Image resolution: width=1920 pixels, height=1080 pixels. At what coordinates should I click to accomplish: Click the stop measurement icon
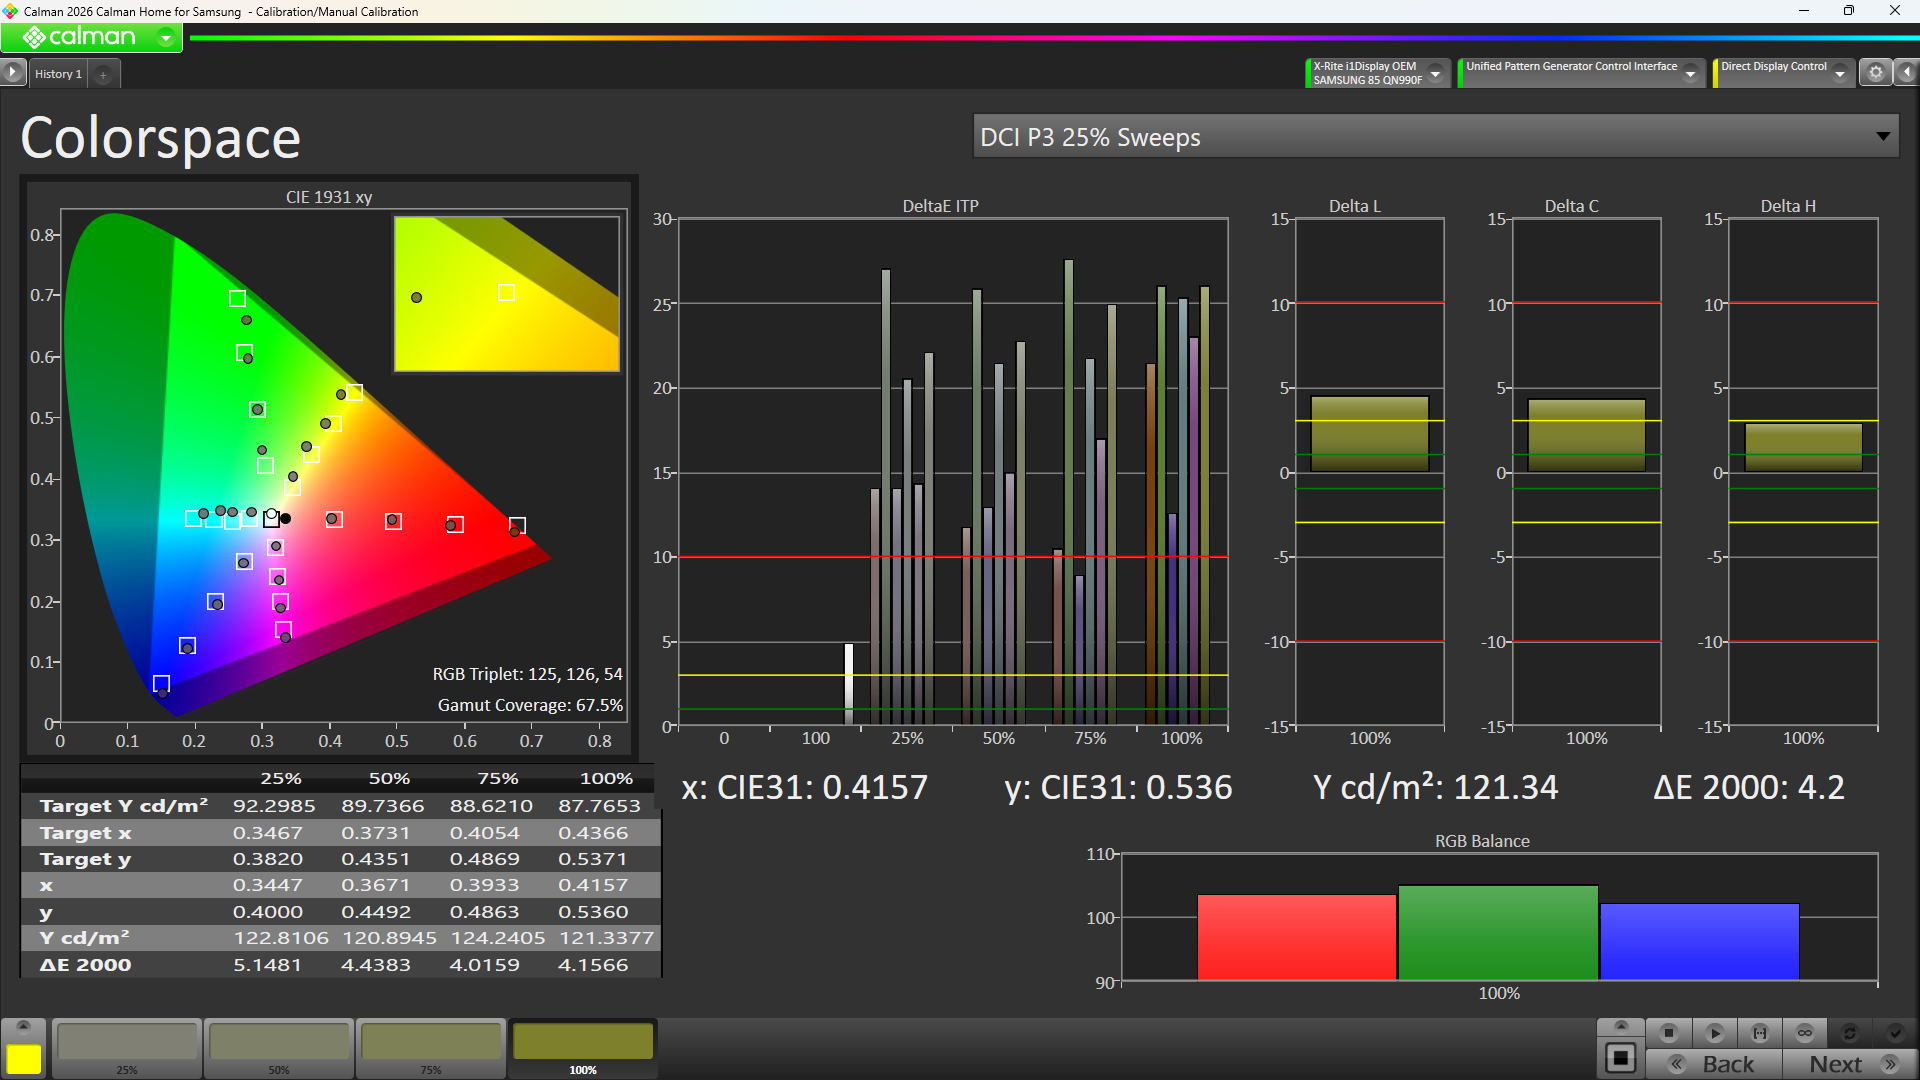1668,1033
